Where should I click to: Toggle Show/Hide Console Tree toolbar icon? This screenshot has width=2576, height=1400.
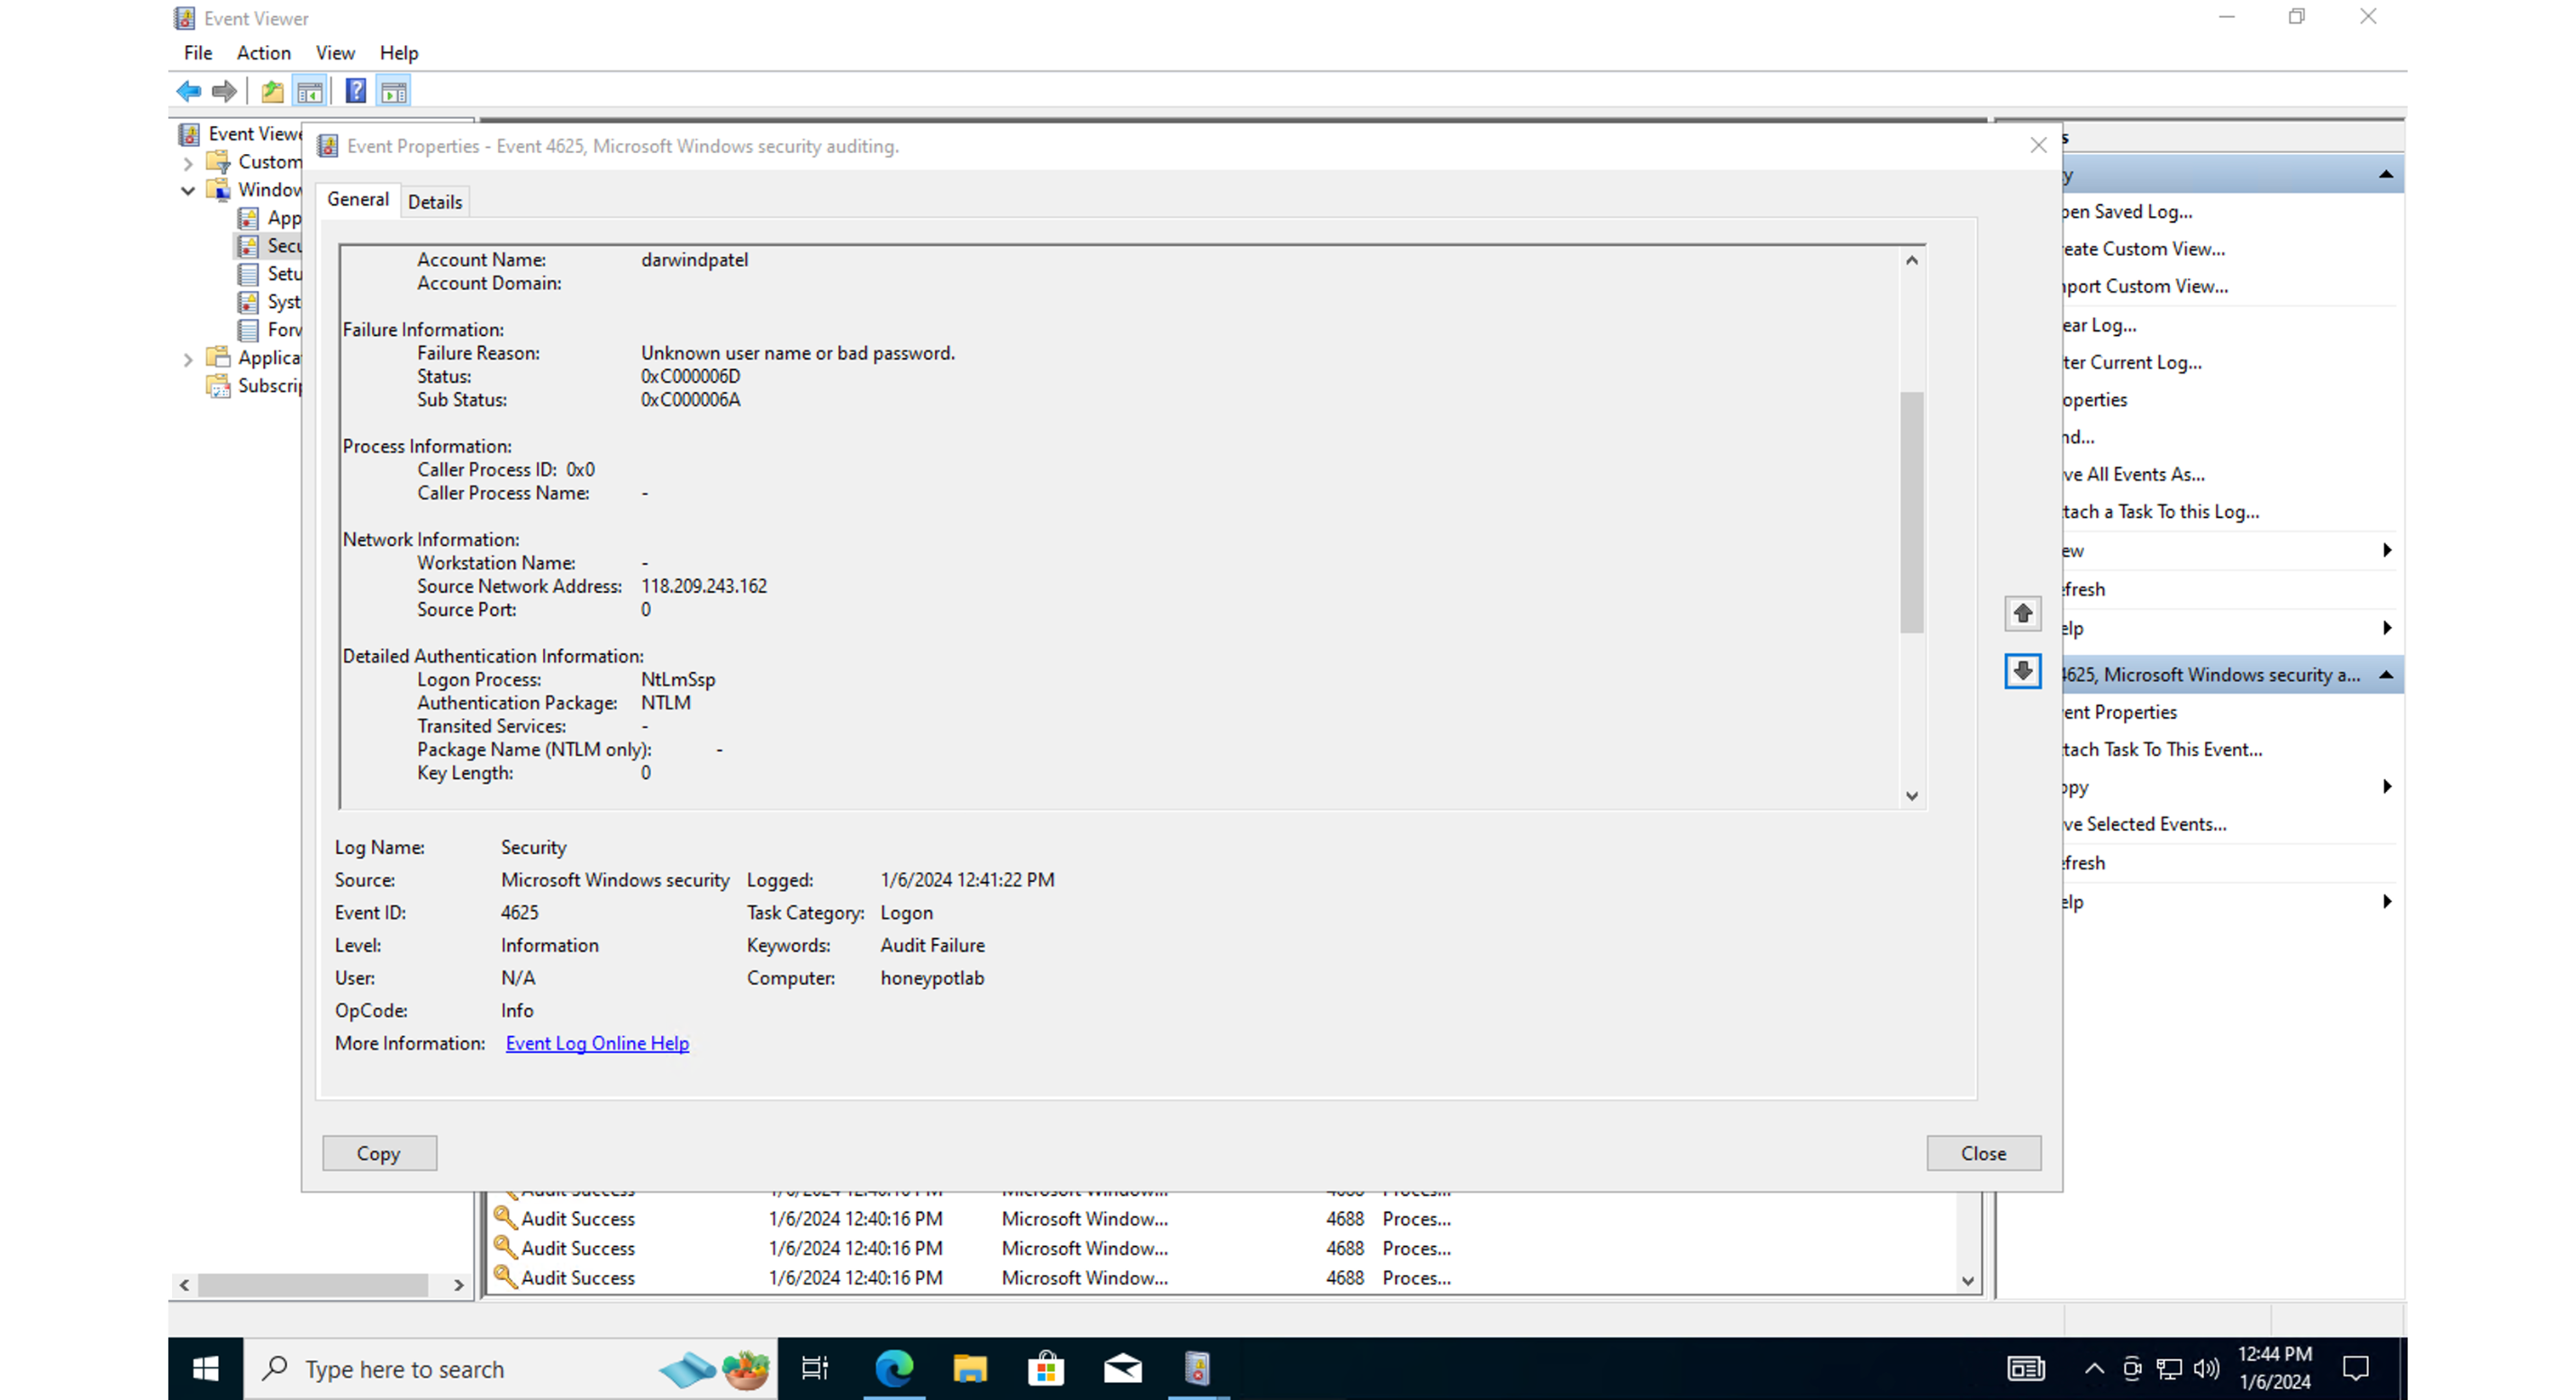310,91
